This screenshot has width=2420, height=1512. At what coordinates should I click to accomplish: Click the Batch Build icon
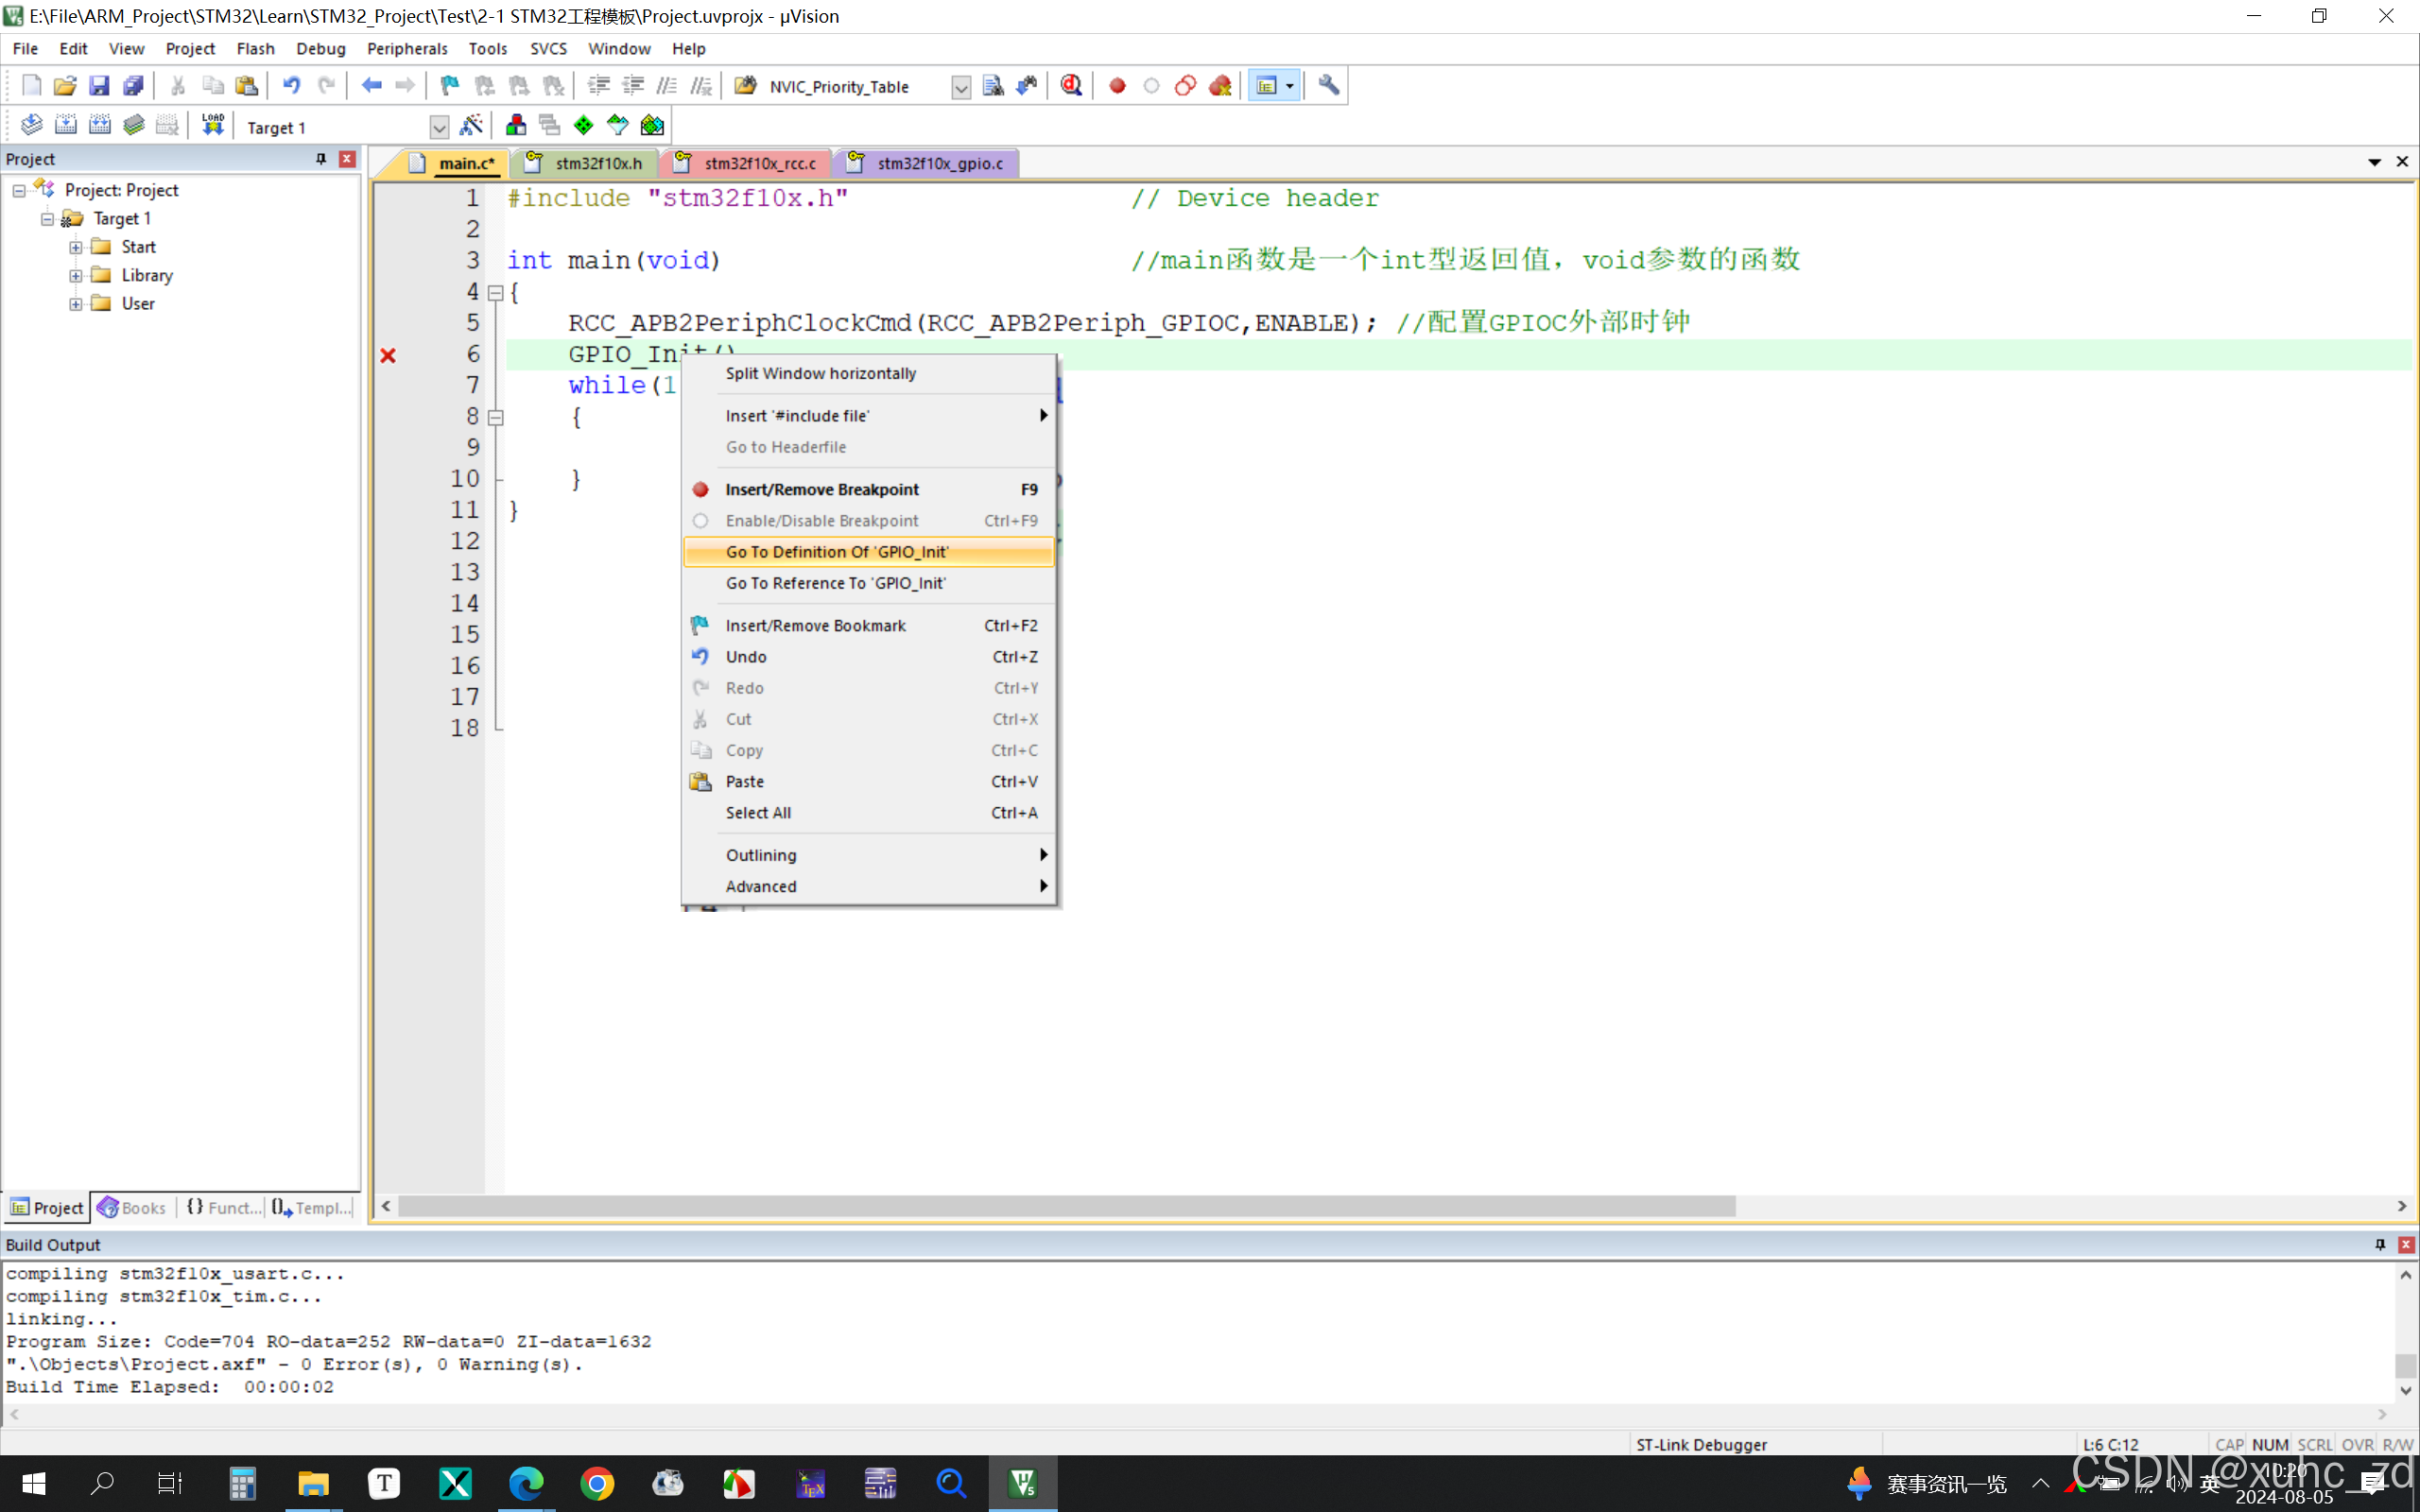coord(133,125)
